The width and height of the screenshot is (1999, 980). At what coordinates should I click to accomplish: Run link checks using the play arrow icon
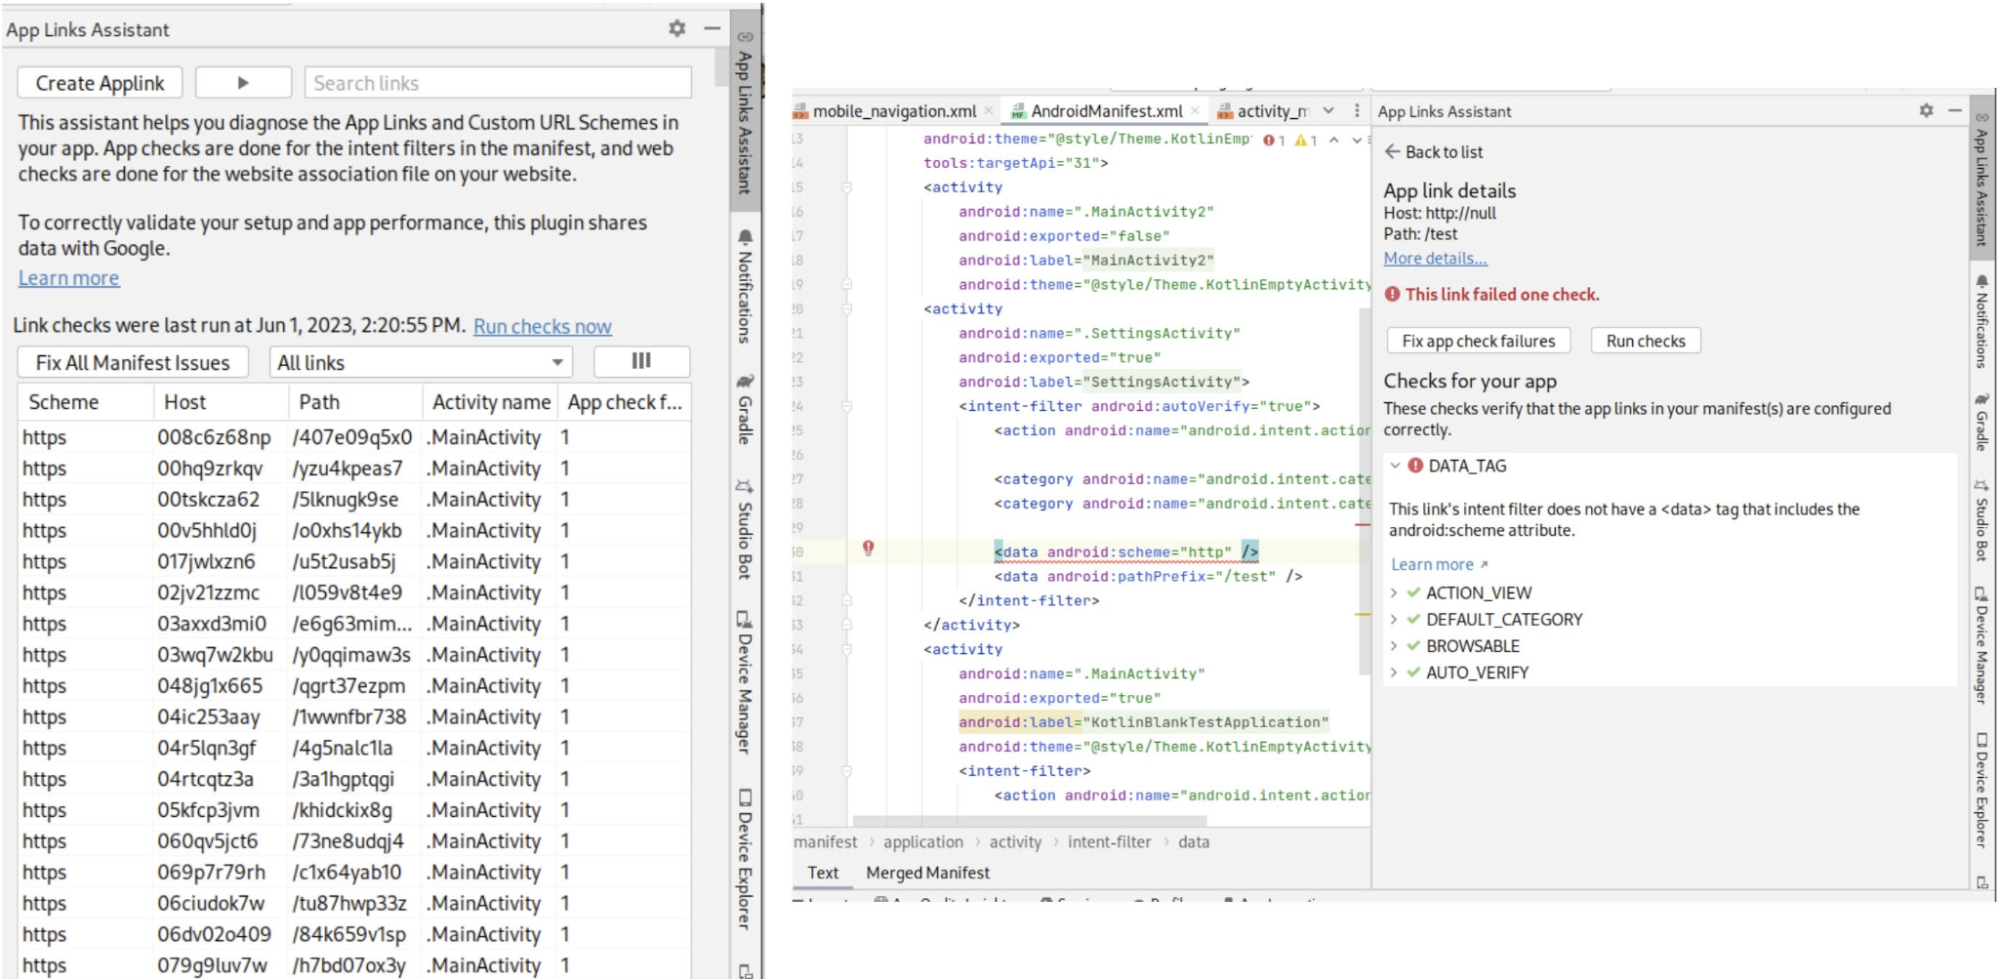click(243, 82)
